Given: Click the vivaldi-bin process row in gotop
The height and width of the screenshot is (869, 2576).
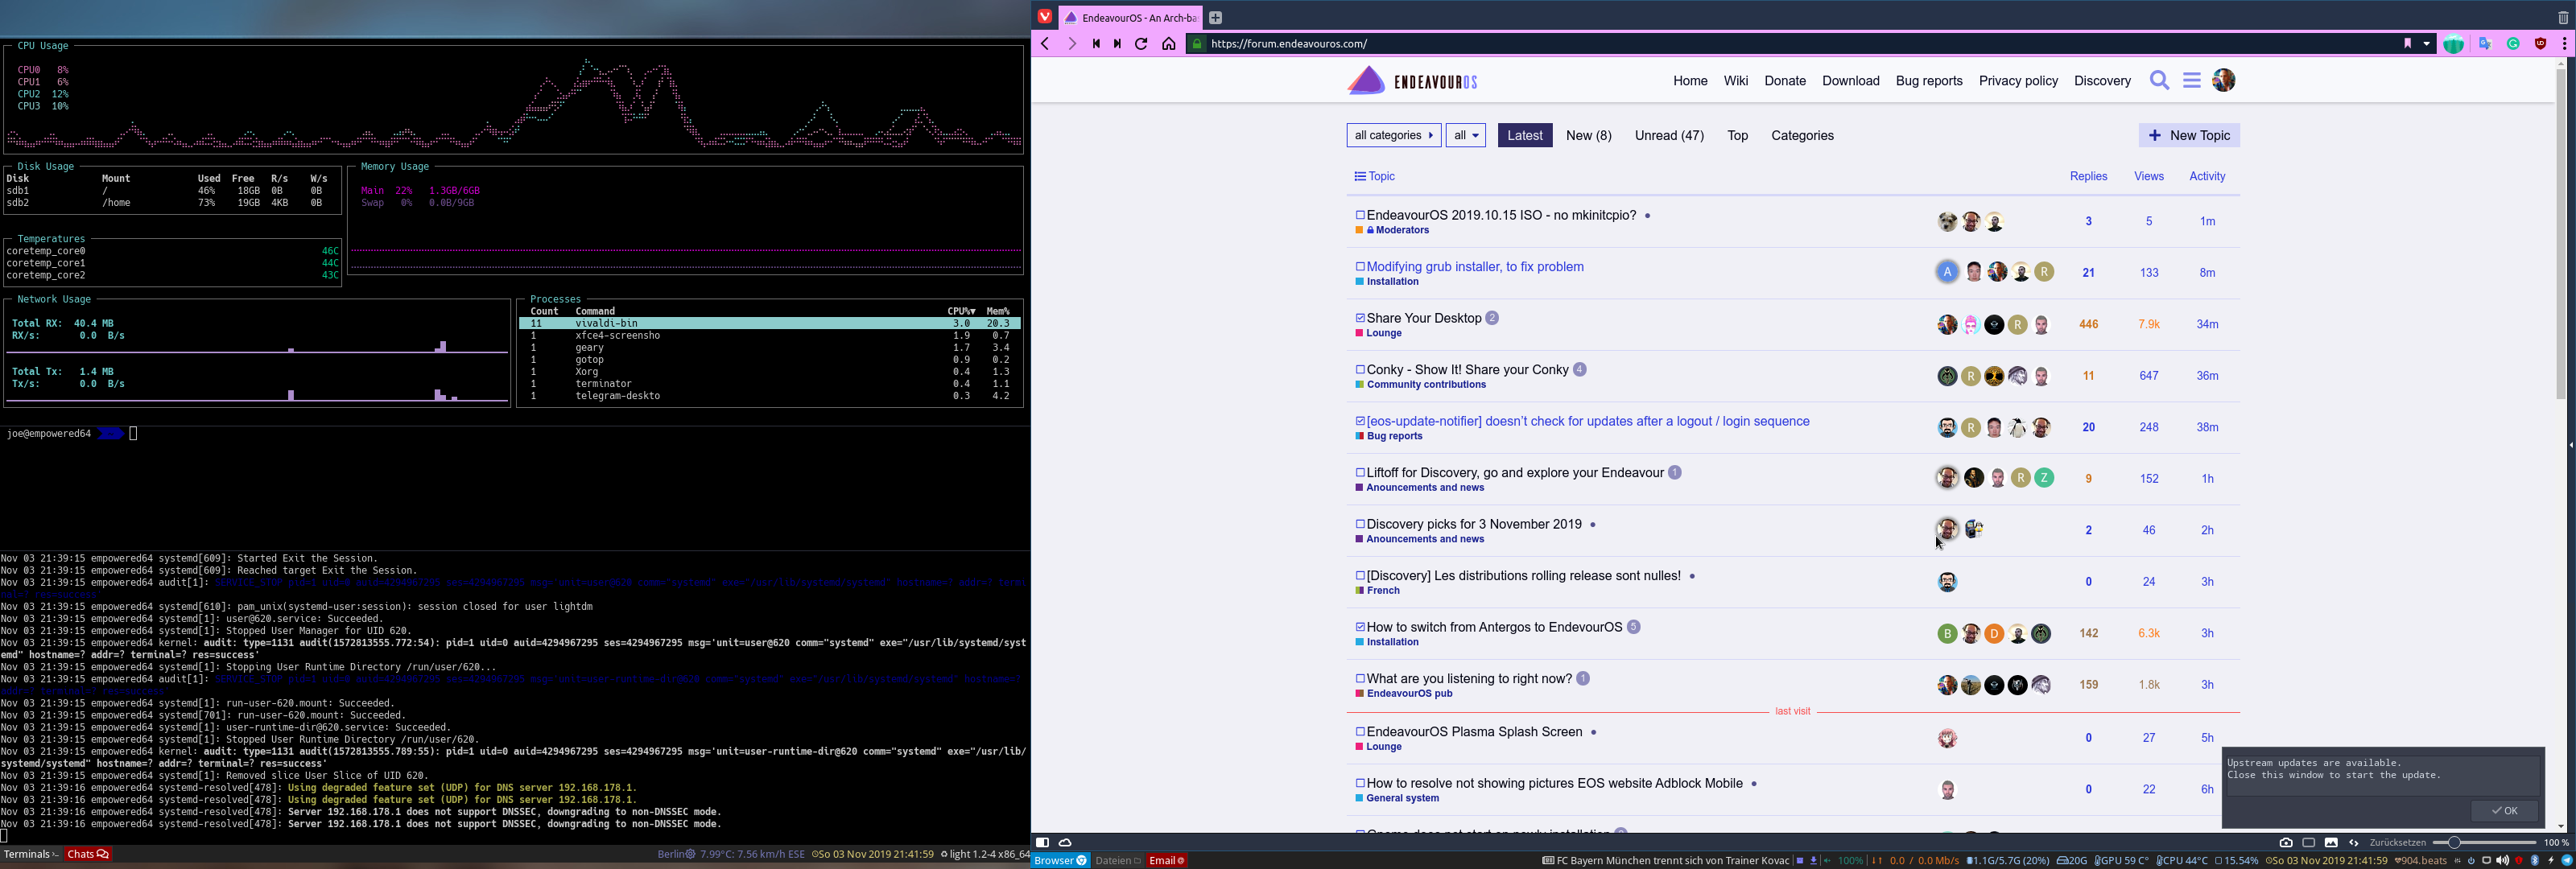Looking at the screenshot, I should coord(769,324).
